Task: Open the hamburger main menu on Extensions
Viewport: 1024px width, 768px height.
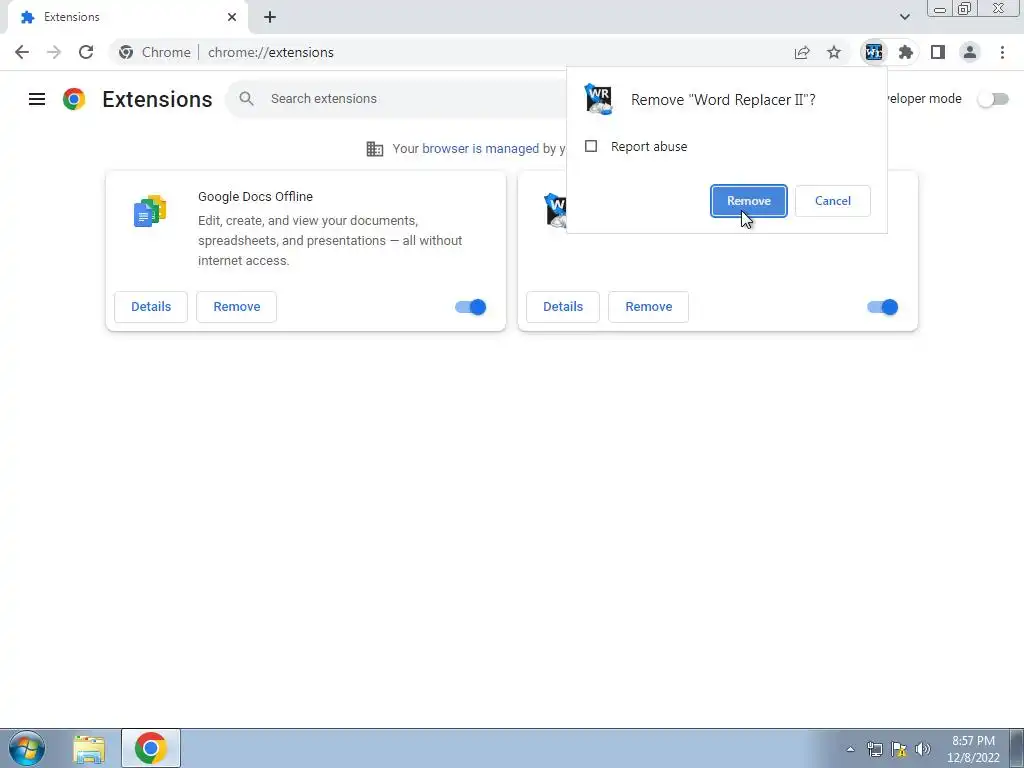Action: click(37, 99)
